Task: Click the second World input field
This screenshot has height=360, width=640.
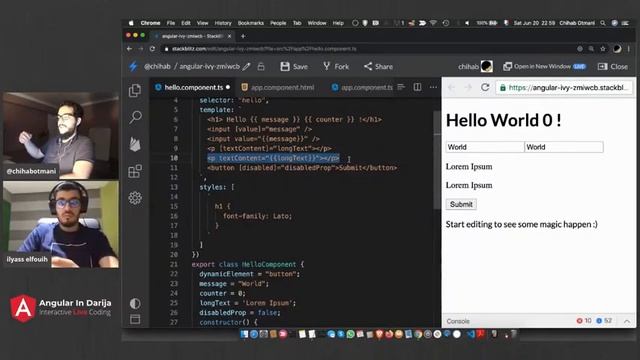Action: click(564, 147)
